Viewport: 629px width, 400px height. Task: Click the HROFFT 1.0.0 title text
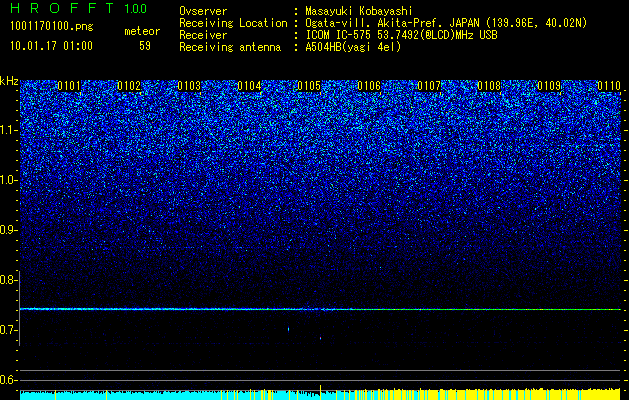(x=79, y=8)
